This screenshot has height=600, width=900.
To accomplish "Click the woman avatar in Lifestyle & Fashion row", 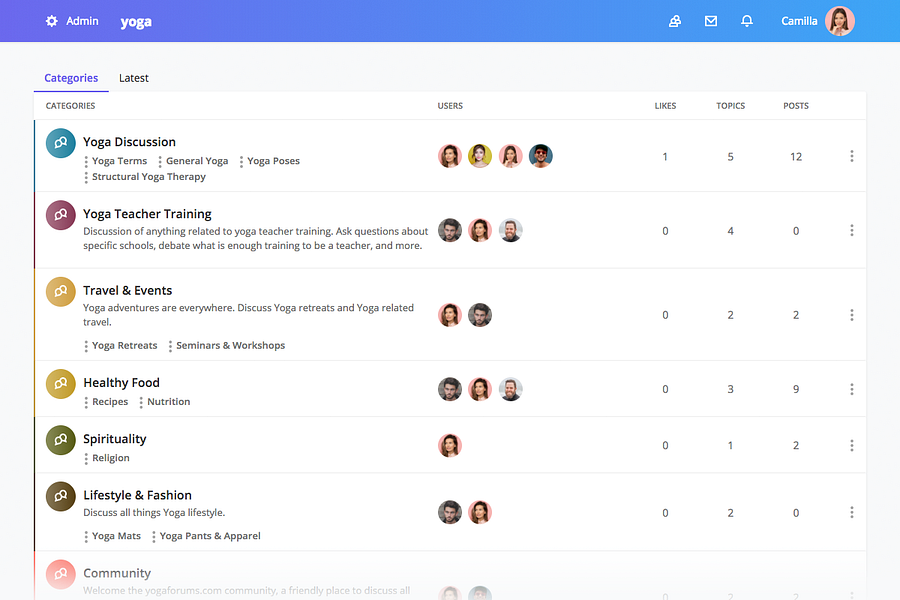I will point(480,512).
